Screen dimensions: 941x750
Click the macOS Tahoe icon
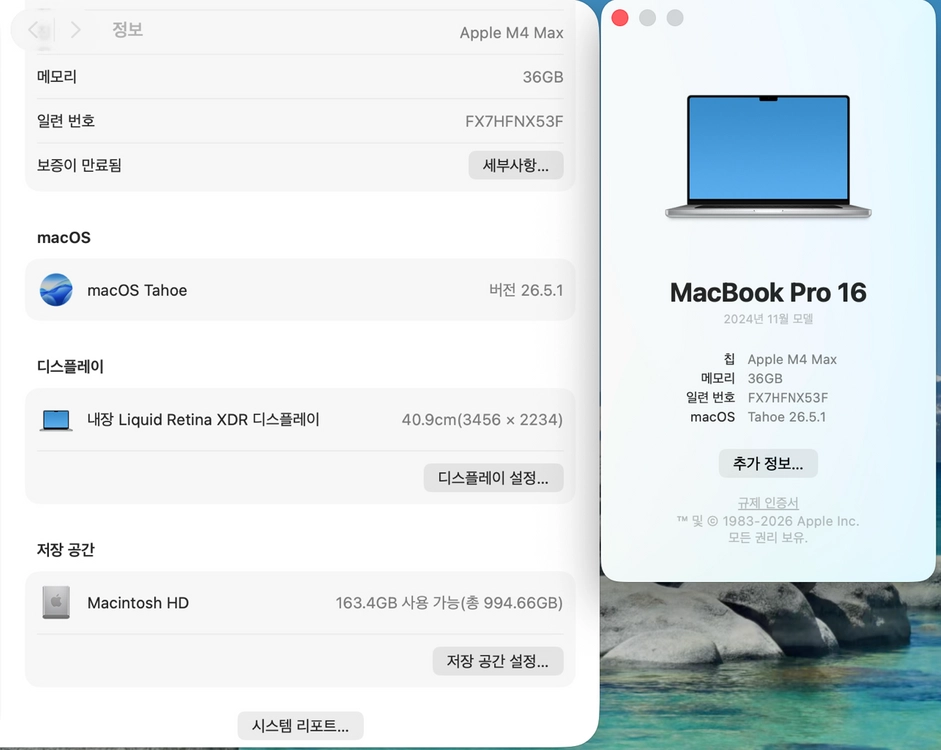[56, 290]
